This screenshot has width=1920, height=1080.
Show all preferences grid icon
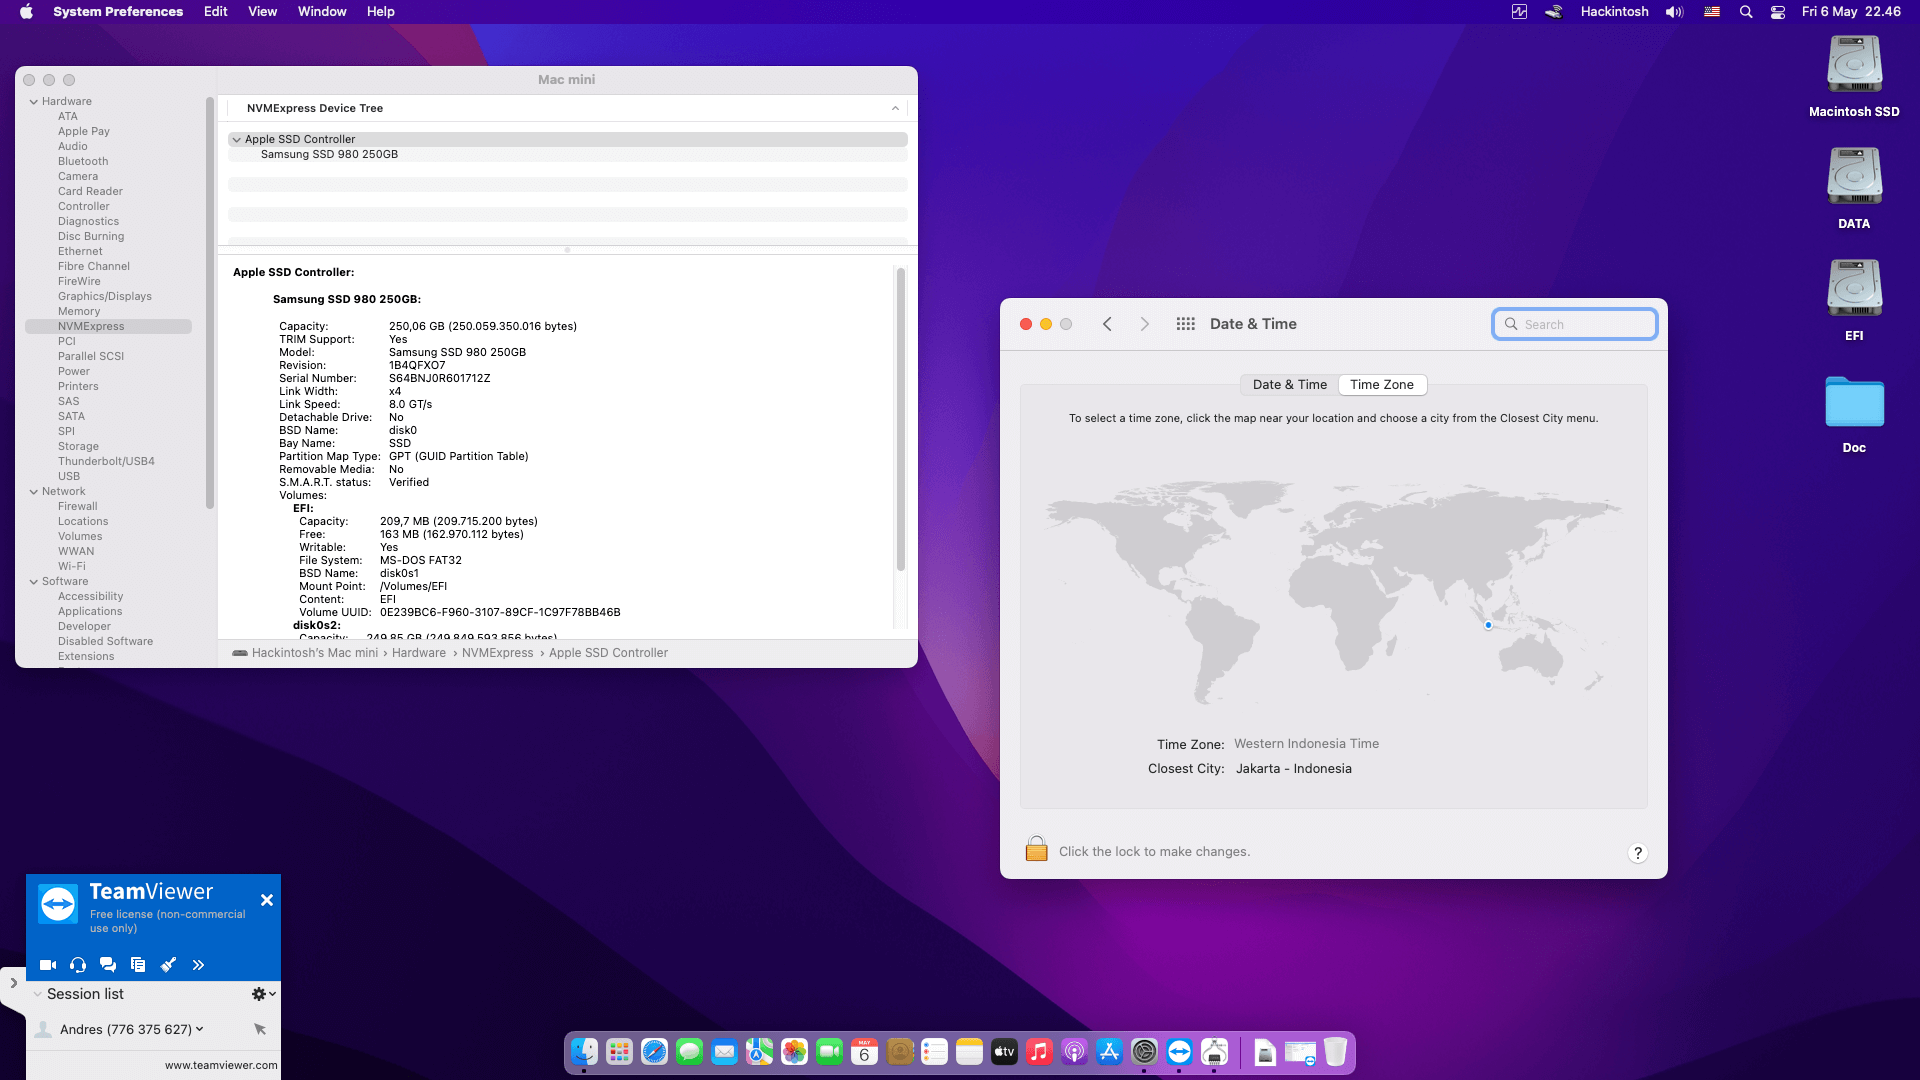tap(1185, 324)
